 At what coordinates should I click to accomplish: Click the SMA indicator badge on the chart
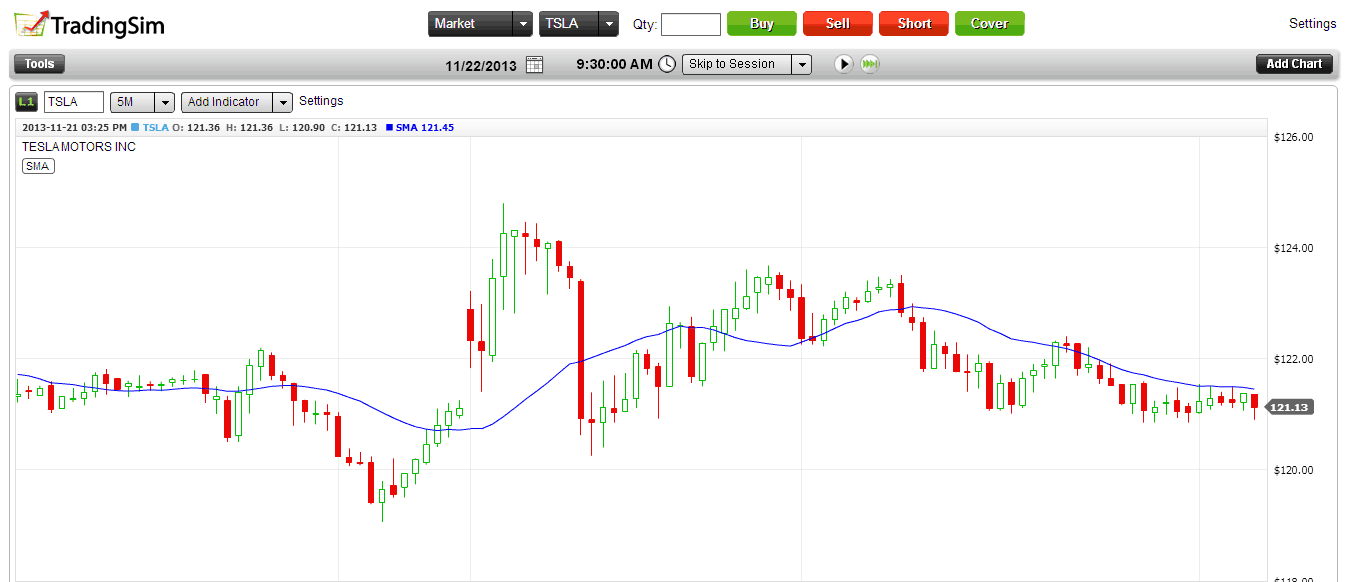tap(37, 166)
